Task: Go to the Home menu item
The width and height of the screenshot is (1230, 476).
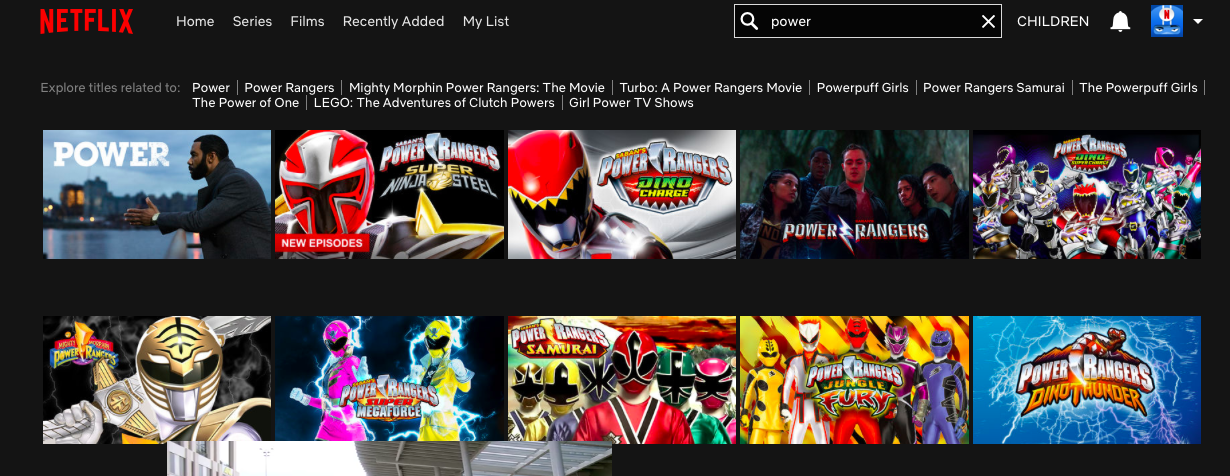Action: pos(195,21)
